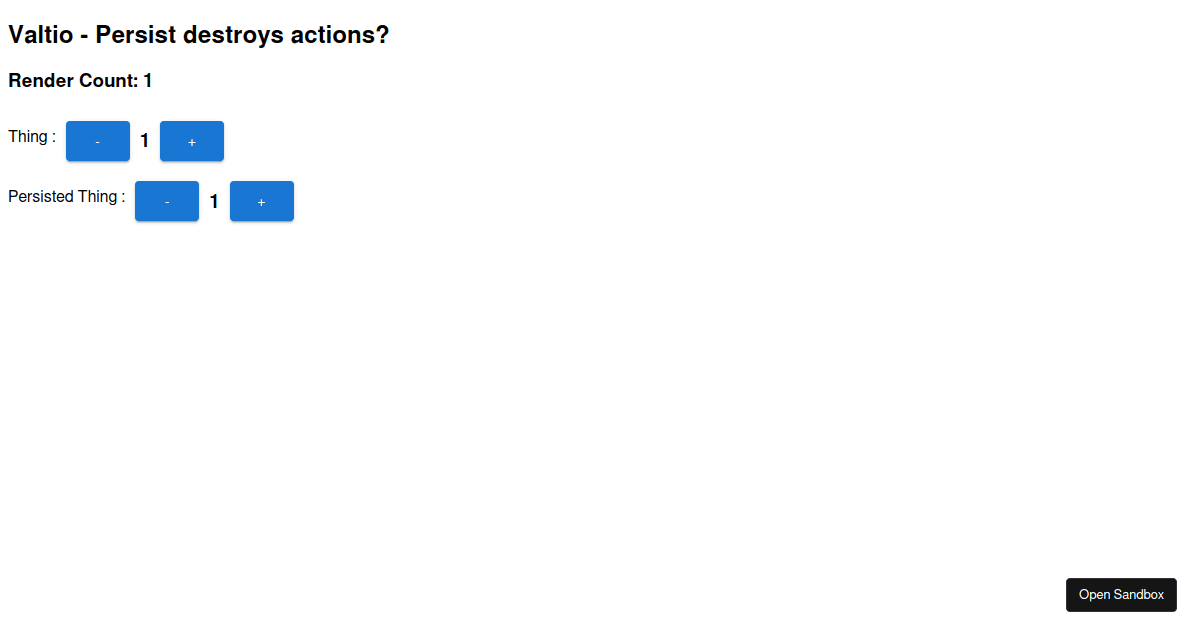This screenshot has width=1200, height=630.
Task: Click the word "Count:" in the subheading
Action: point(108,81)
